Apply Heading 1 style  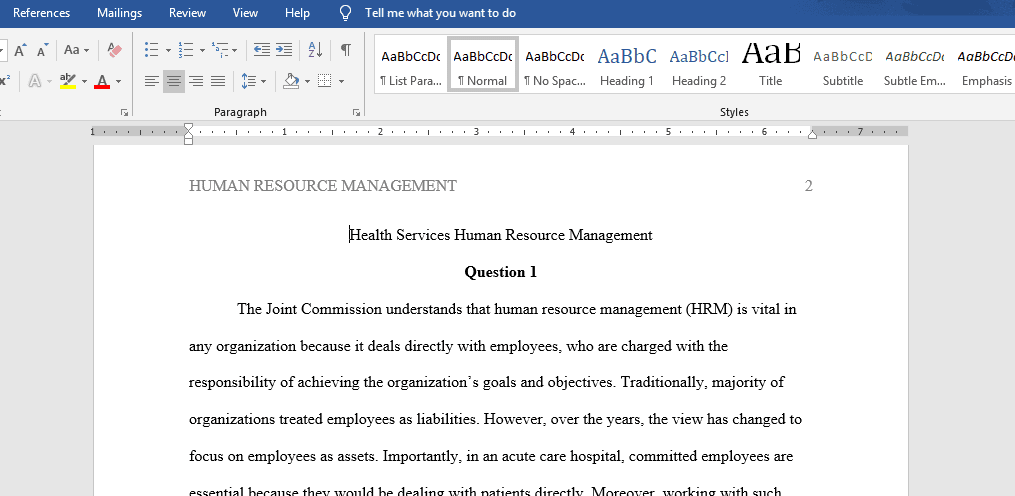click(x=627, y=65)
